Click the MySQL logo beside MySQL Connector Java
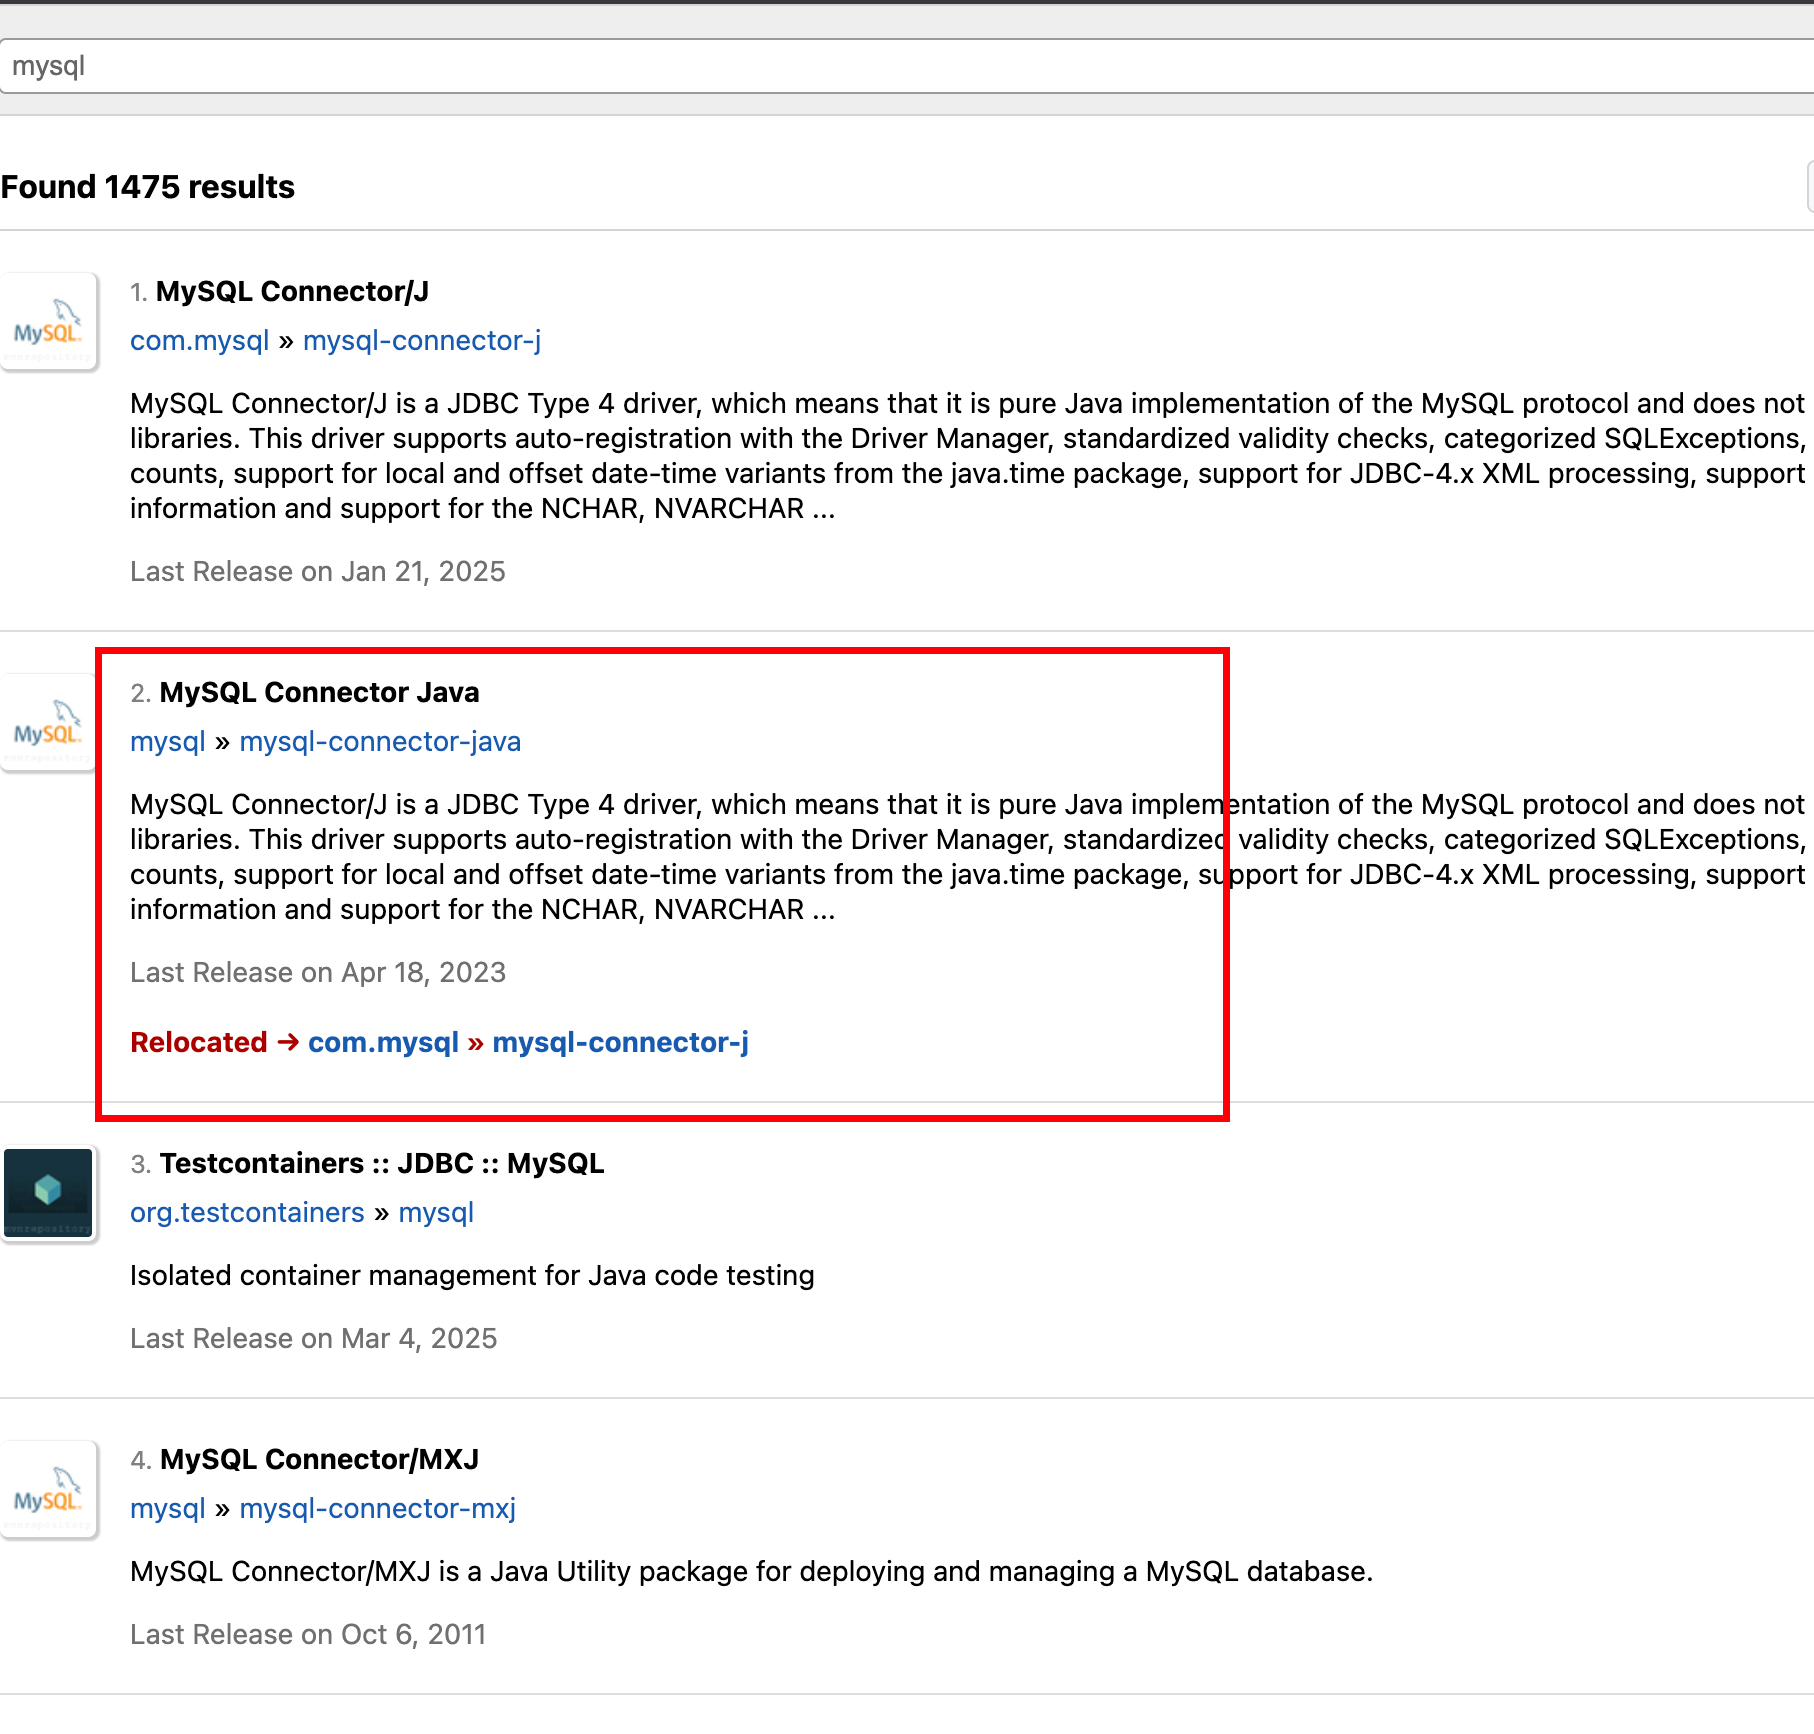 point(48,722)
